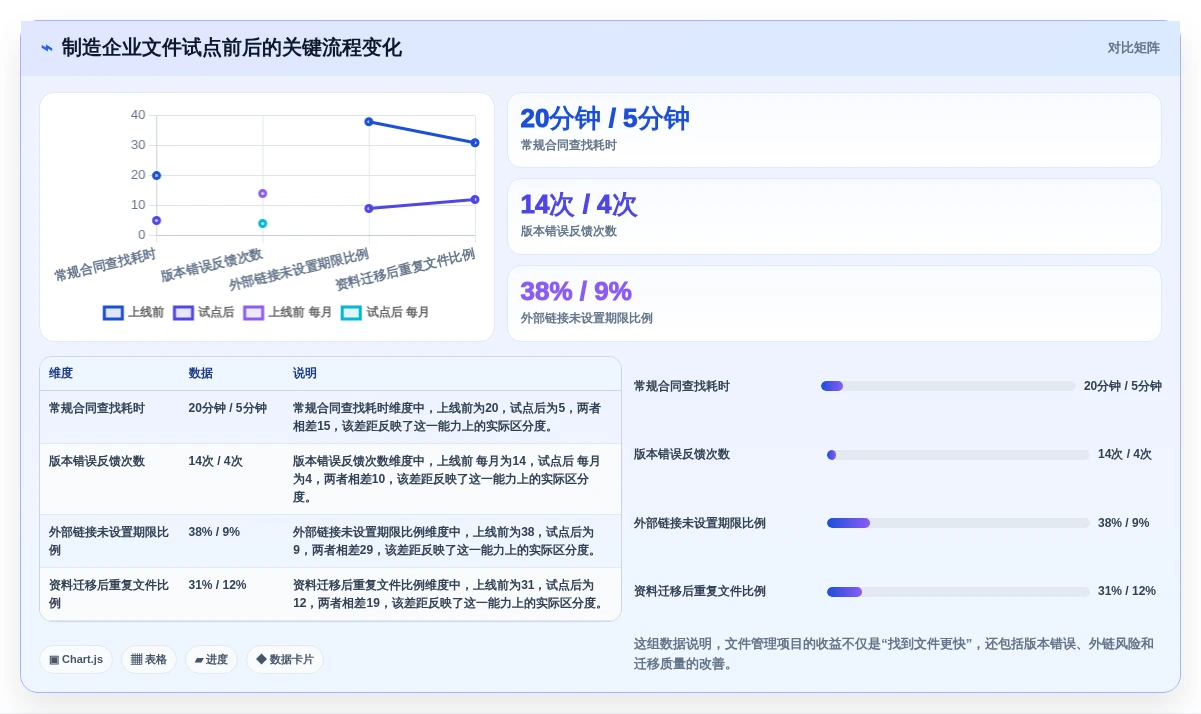Click the chart axis label 版本错误反馈次数
This screenshot has height=714, width=1201.
[212, 266]
